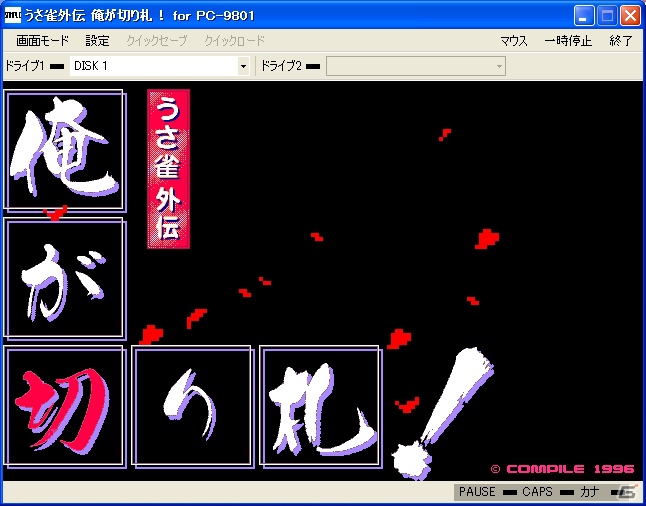Click the application icon in title bar
Screen dimensions: 646x506
(13, 16)
